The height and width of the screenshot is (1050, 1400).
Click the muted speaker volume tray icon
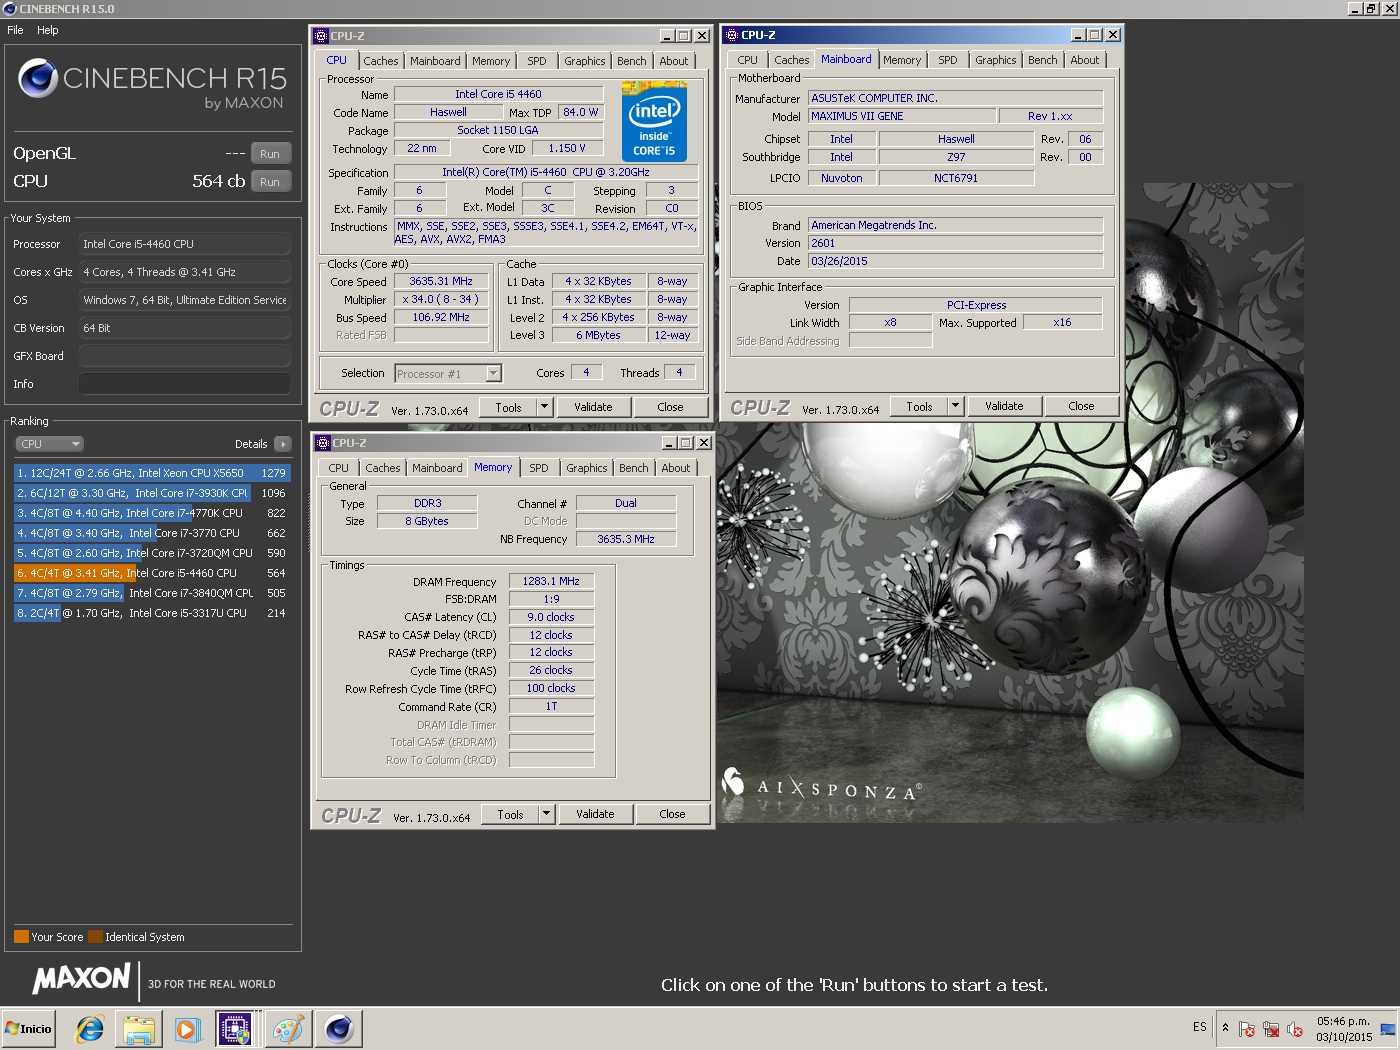coord(1295,1029)
